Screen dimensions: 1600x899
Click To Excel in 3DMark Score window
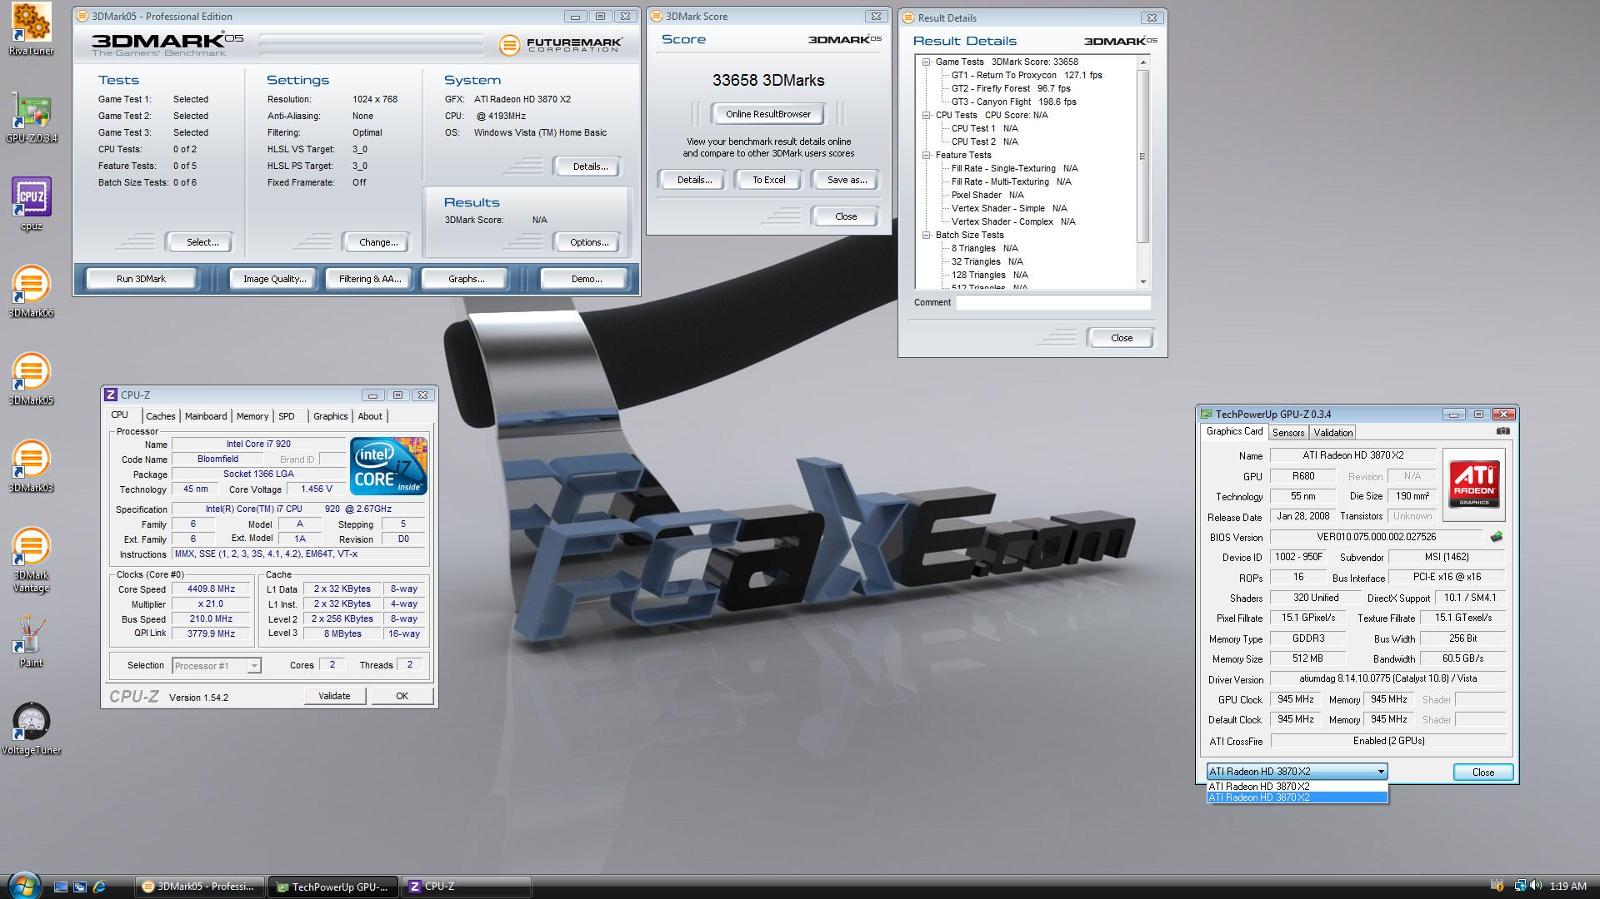[x=769, y=180]
